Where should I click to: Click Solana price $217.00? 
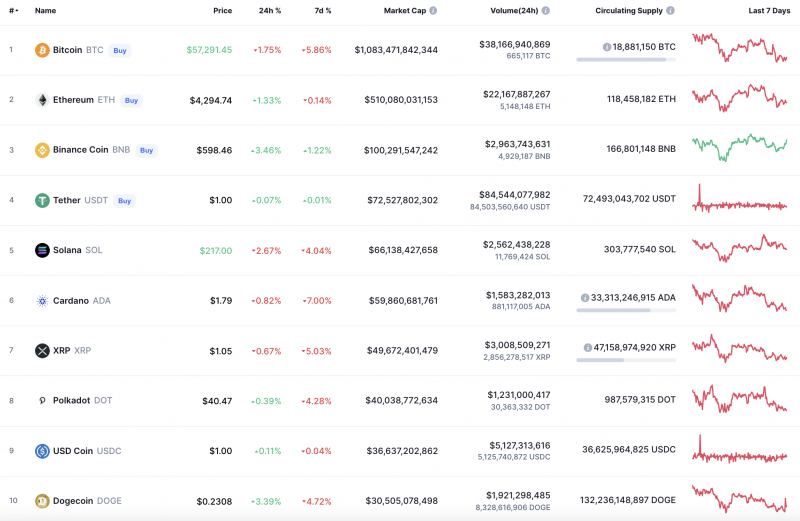(216, 251)
